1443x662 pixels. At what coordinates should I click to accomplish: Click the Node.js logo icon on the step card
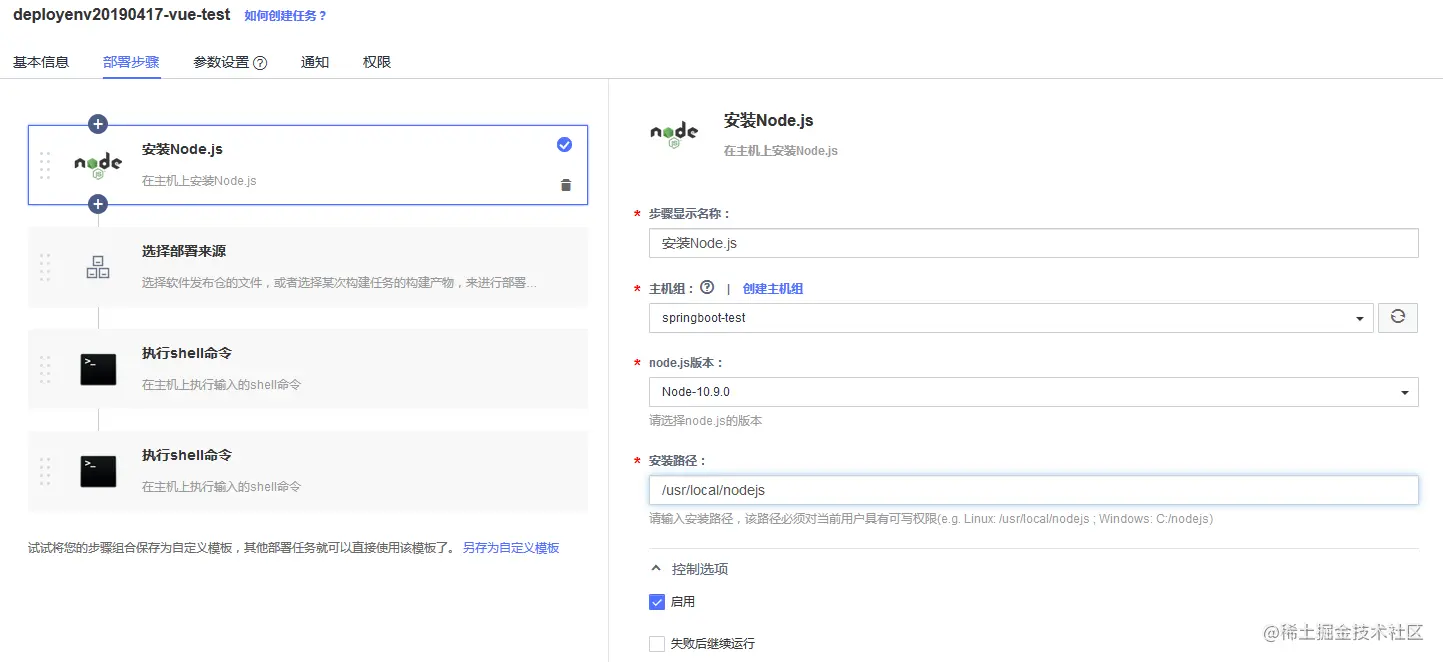pos(96,163)
